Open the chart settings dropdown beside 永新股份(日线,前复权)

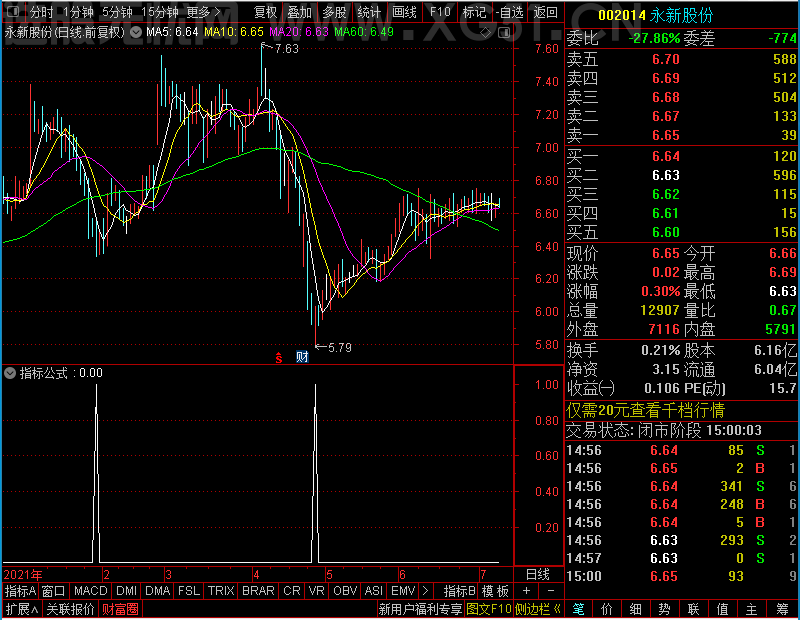136,33
